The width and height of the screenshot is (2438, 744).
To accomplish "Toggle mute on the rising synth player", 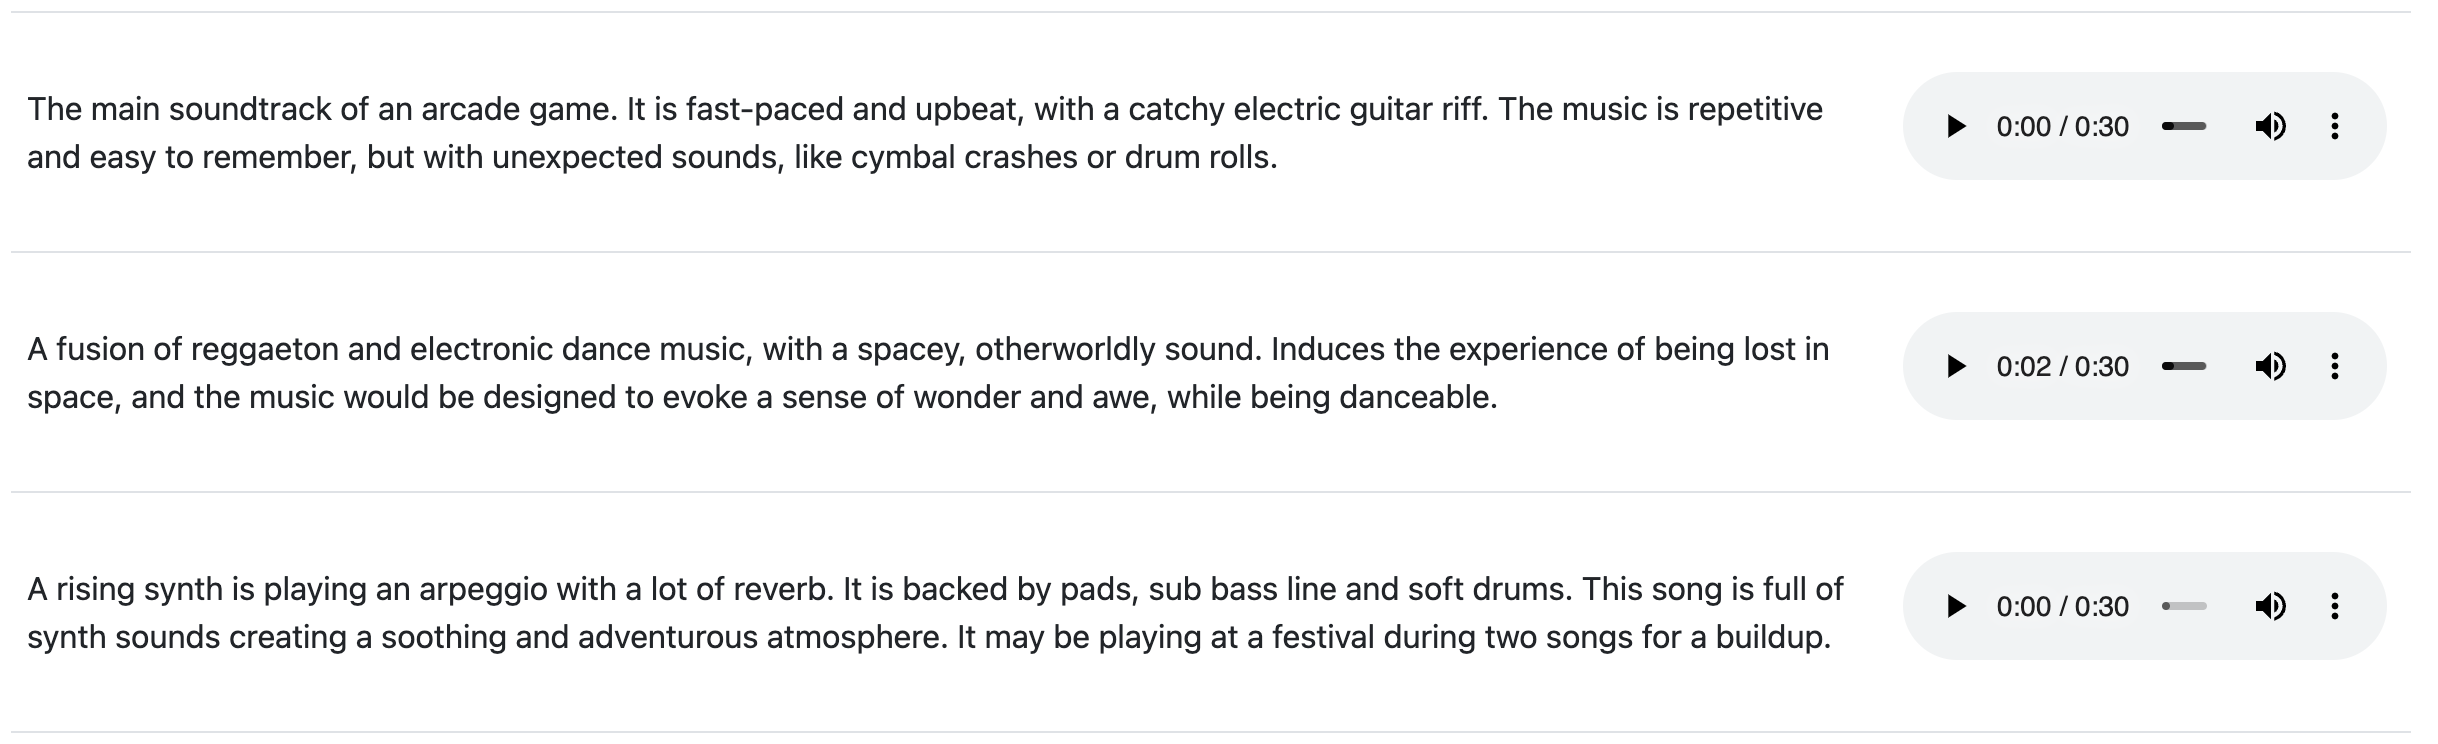I will 2270,607.
